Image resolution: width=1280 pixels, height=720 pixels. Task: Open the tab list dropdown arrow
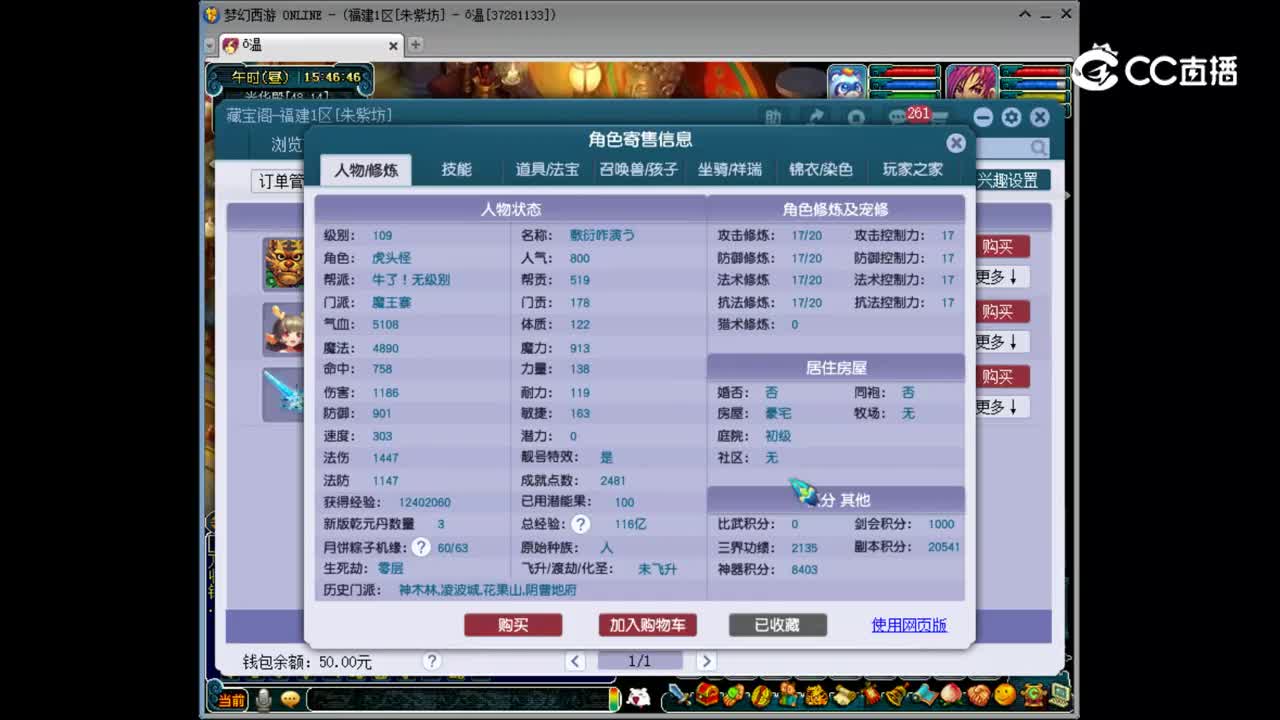click(209, 46)
